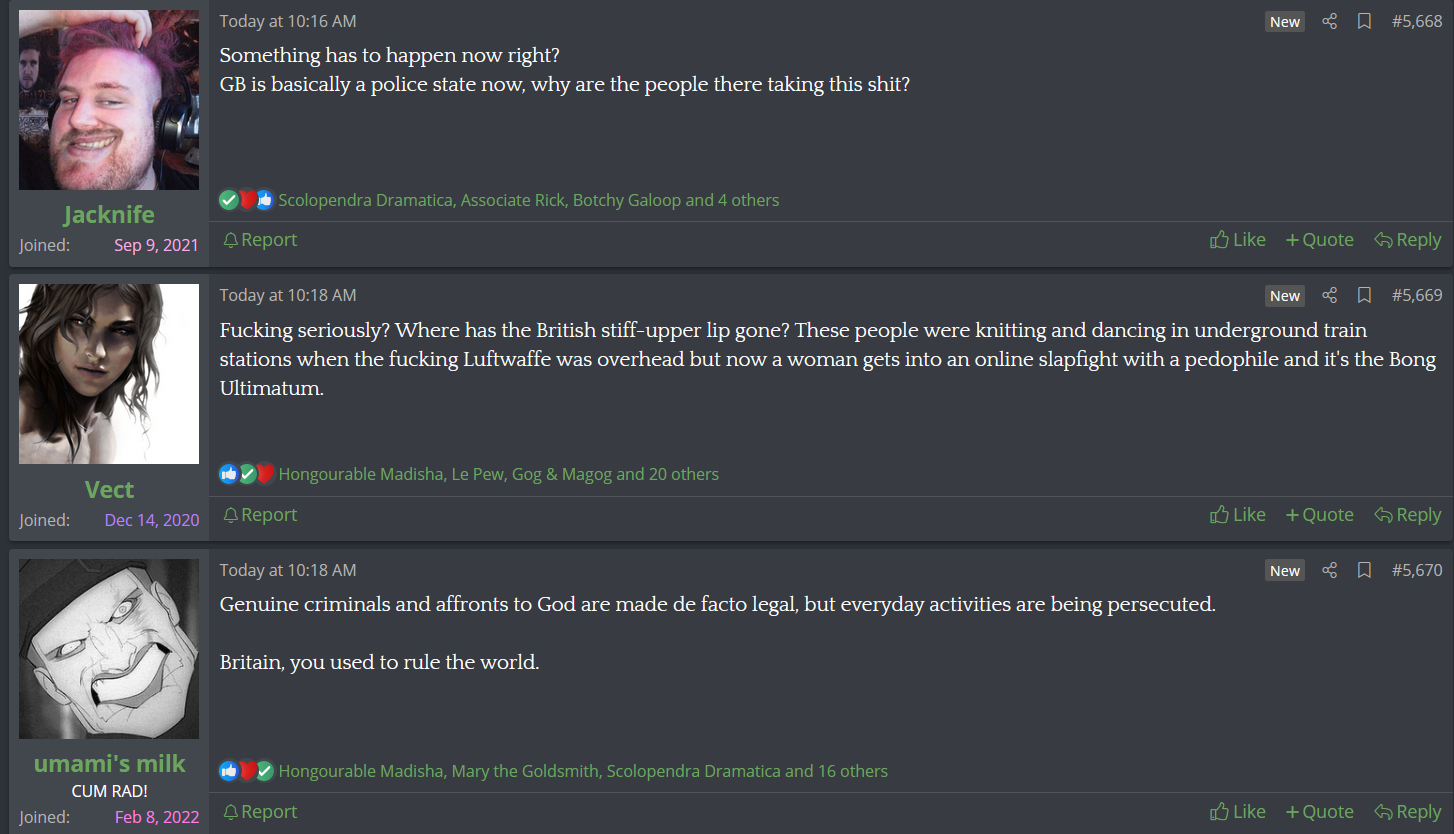Open Jacknife's avatar image
This screenshot has width=1454, height=834.
tap(109, 100)
